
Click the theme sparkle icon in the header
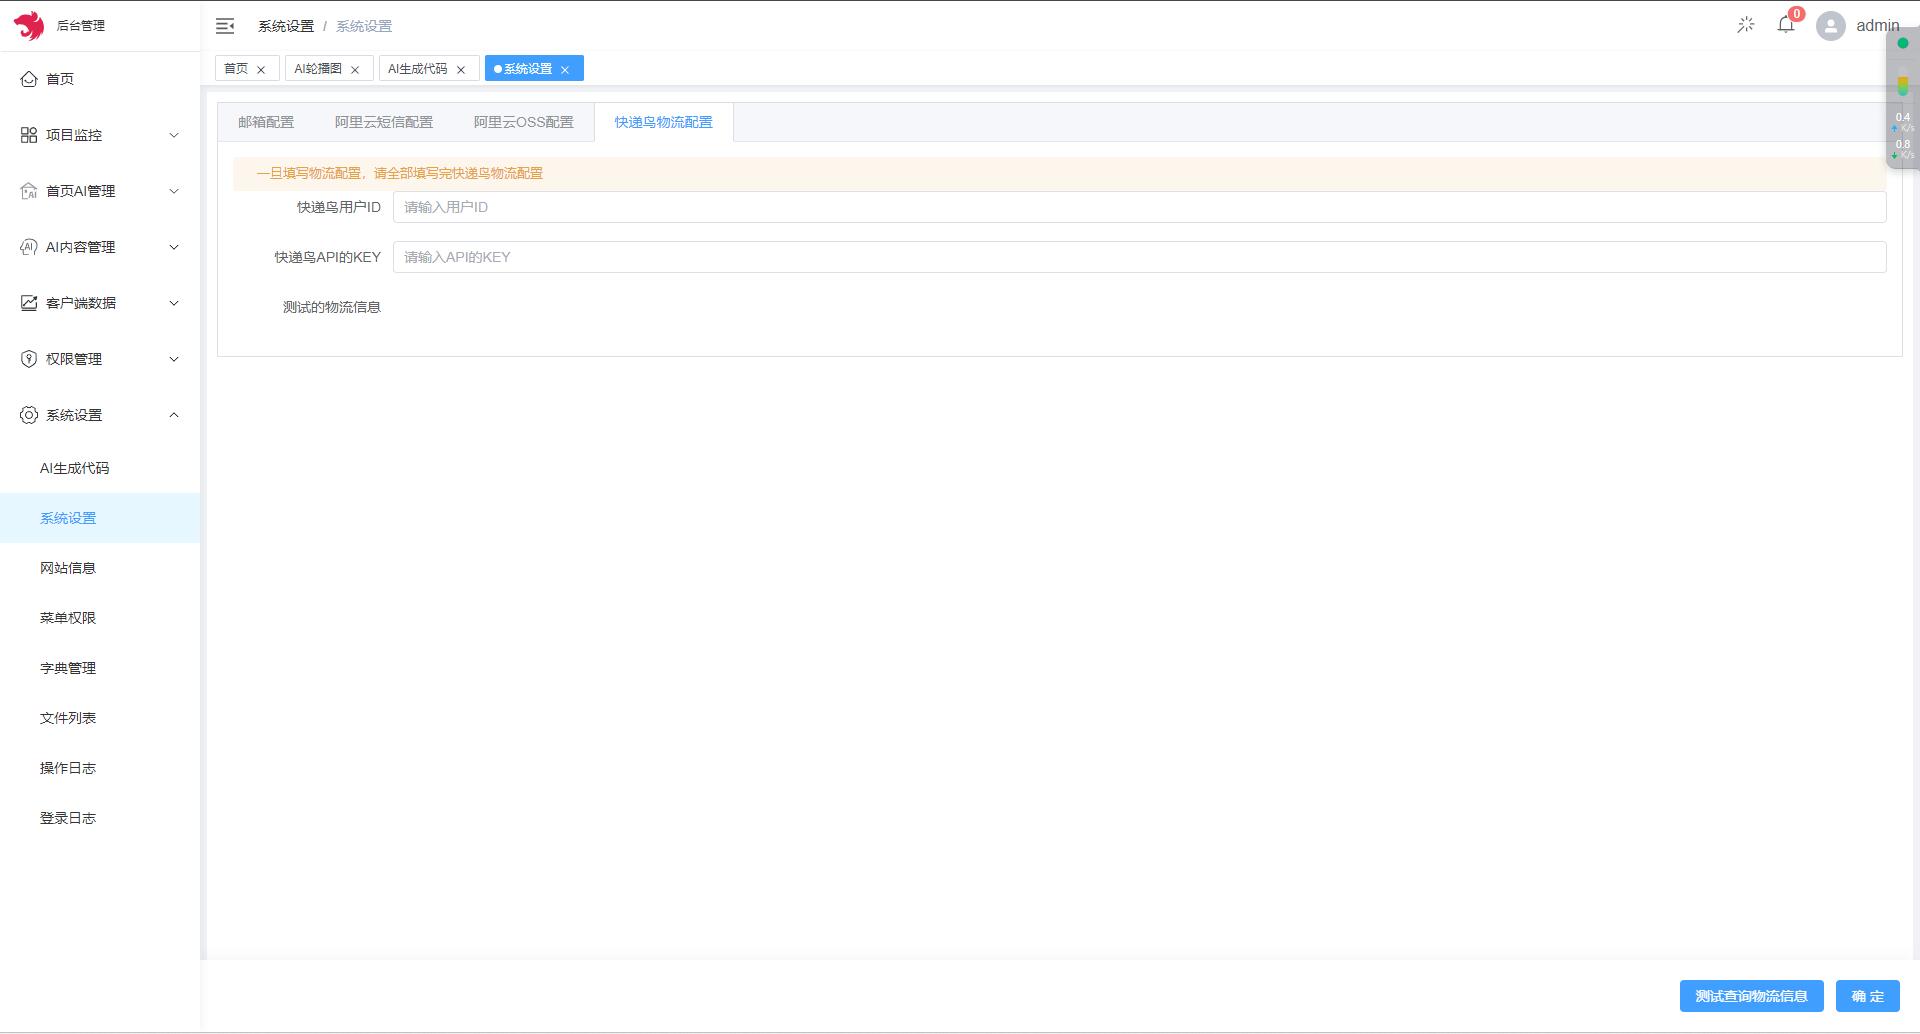pyautogui.click(x=1746, y=25)
